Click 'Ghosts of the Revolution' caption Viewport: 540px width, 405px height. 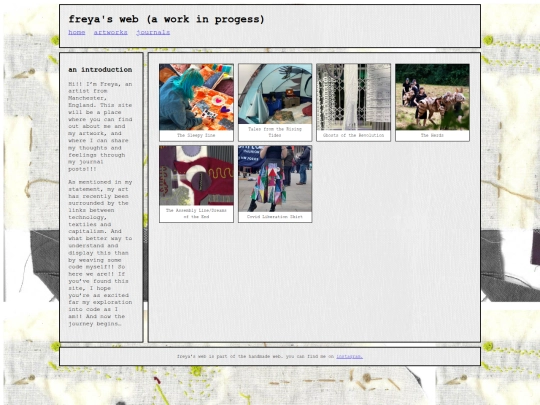pos(353,135)
